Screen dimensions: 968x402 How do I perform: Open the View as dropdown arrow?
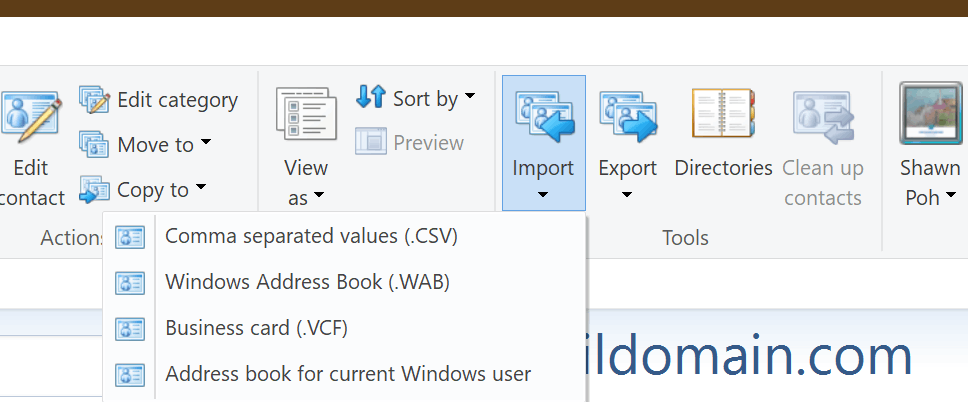click(x=319, y=196)
